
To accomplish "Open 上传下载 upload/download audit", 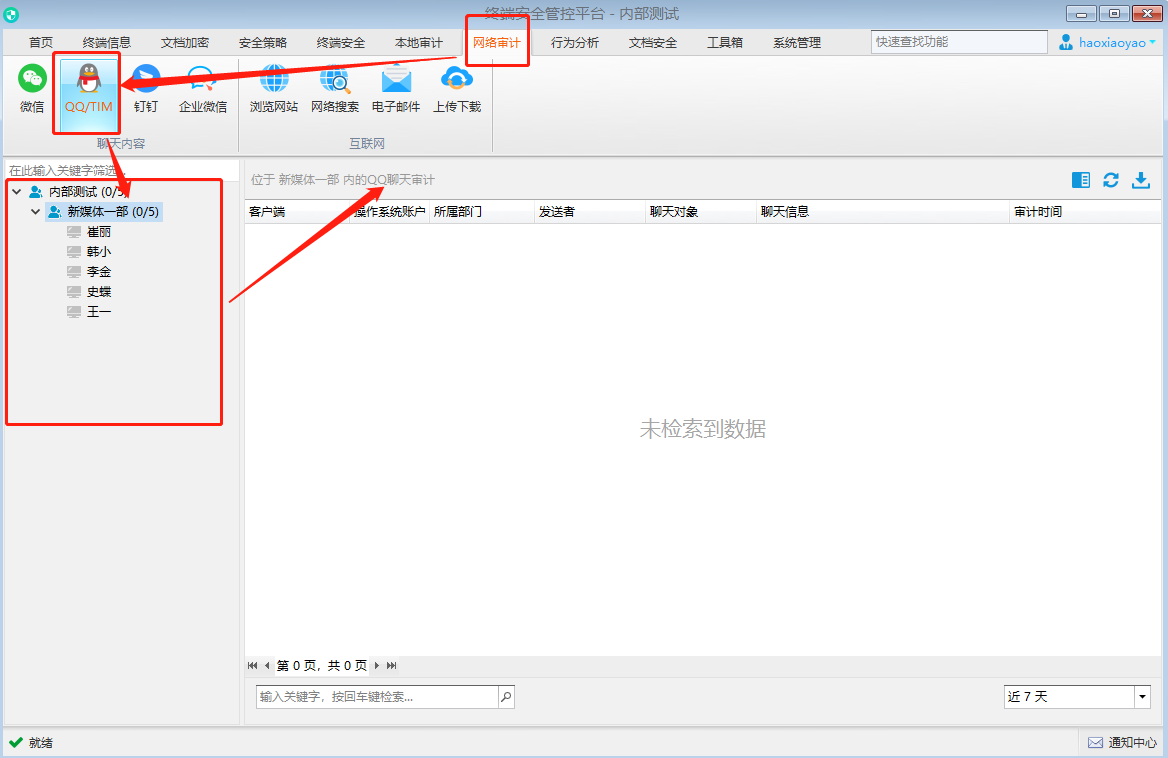I will point(457,88).
